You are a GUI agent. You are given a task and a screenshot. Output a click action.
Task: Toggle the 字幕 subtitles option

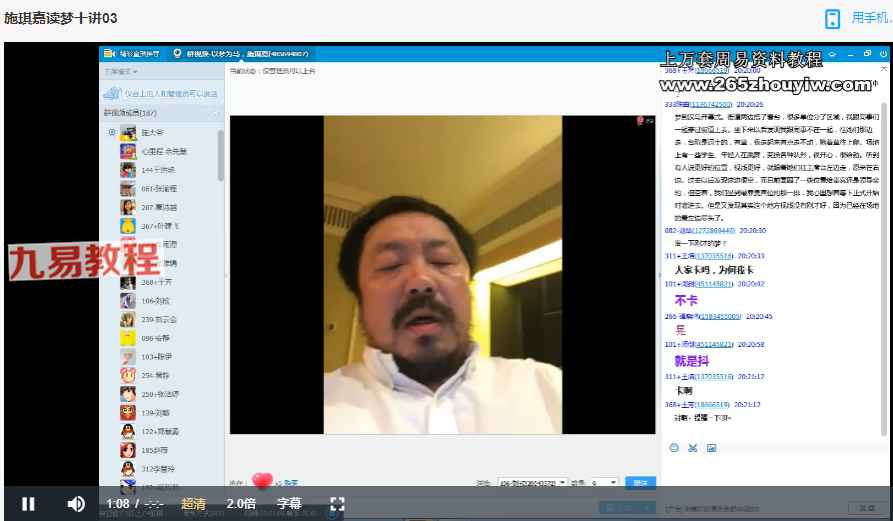coord(289,504)
